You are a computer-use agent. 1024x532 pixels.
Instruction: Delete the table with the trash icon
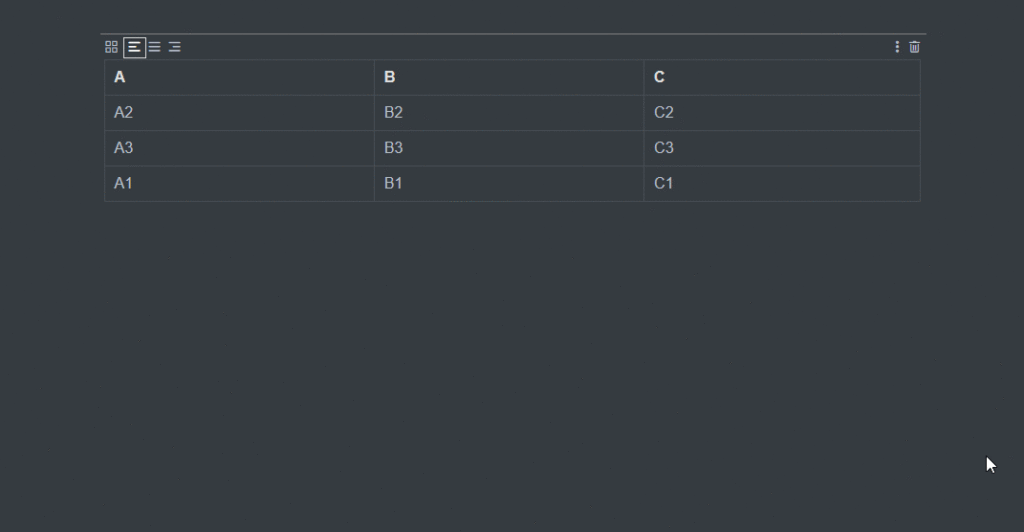pos(914,47)
